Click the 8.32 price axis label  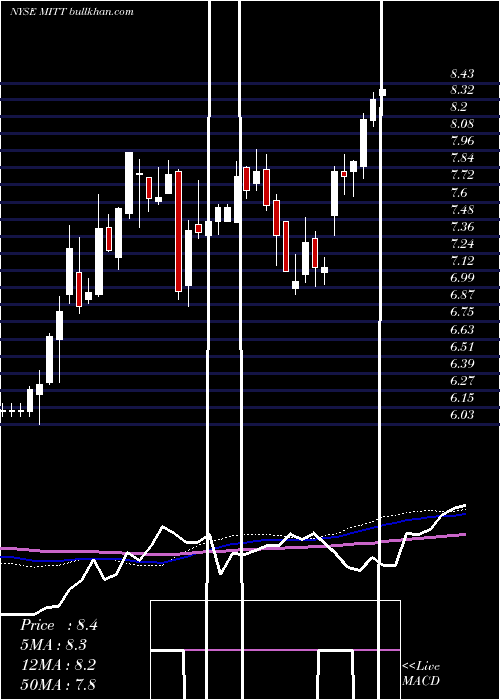coord(462,90)
